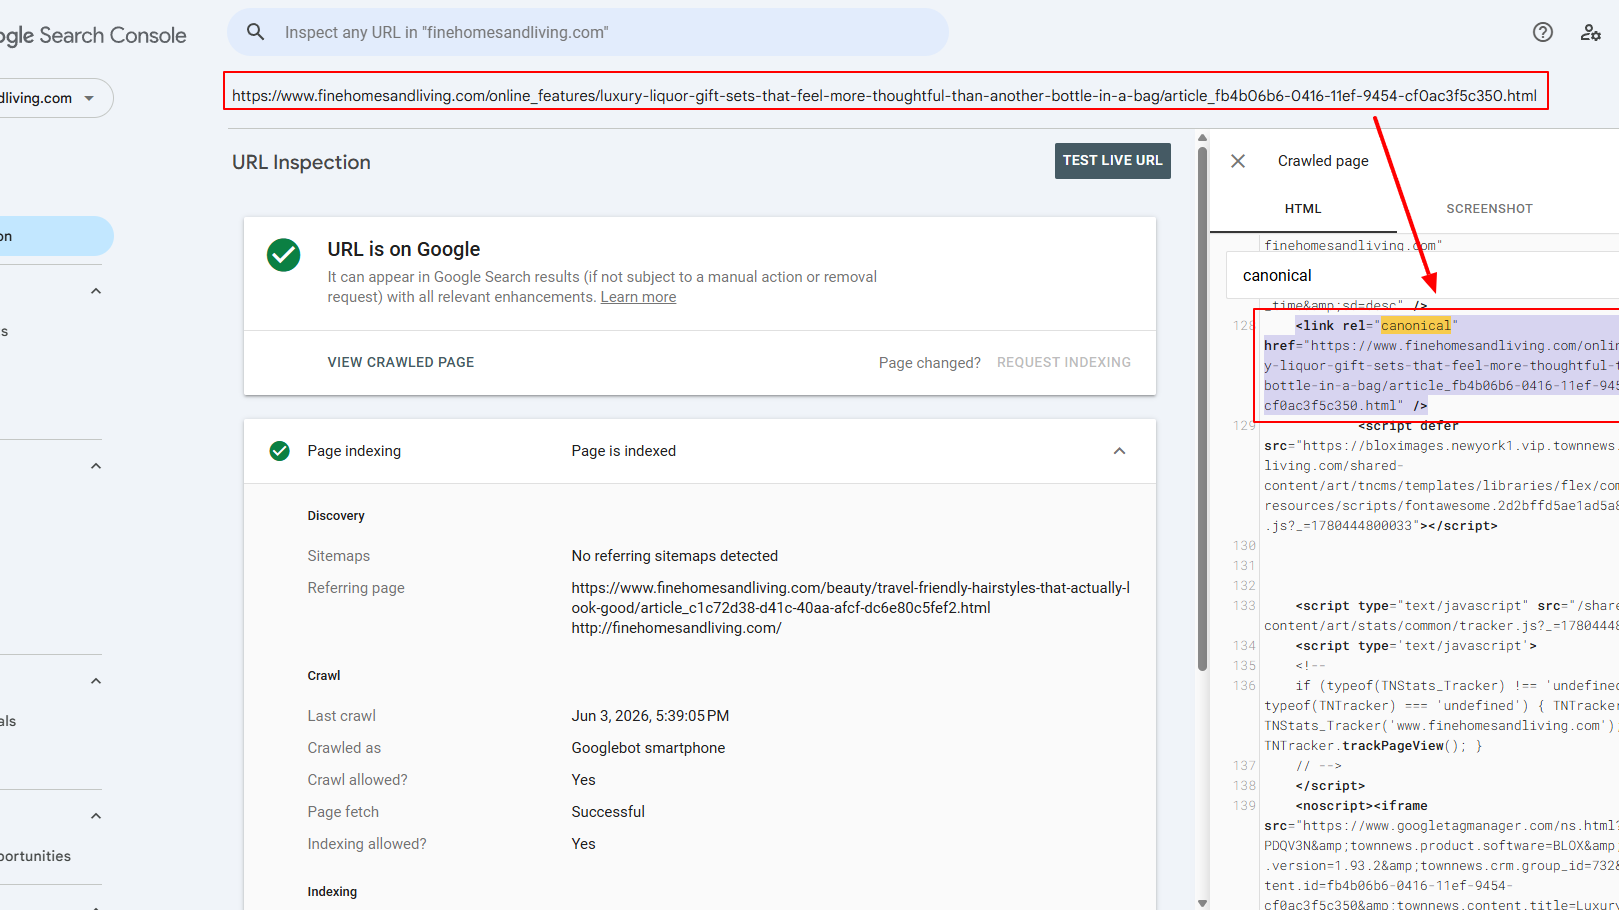Viewport: 1619px width, 910px height.
Task: Click the 'Referring page' label
Action: (x=356, y=588)
